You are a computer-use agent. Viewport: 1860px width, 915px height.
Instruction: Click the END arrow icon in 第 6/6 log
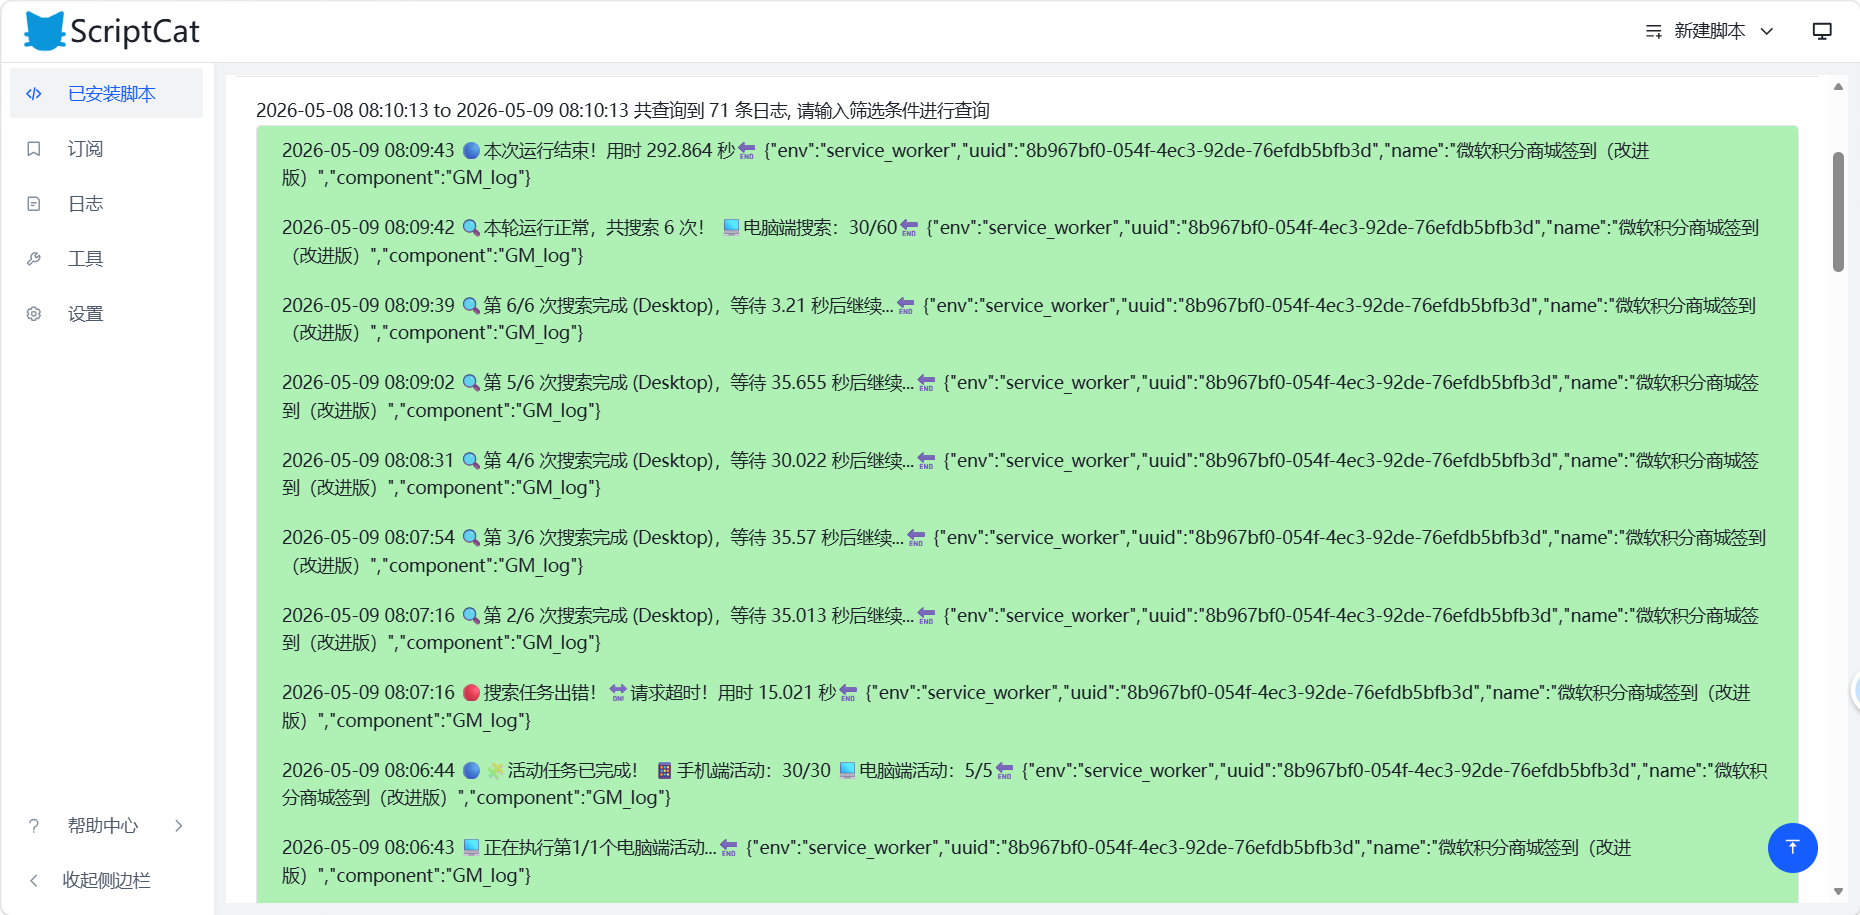pyautogui.click(x=905, y=306)
